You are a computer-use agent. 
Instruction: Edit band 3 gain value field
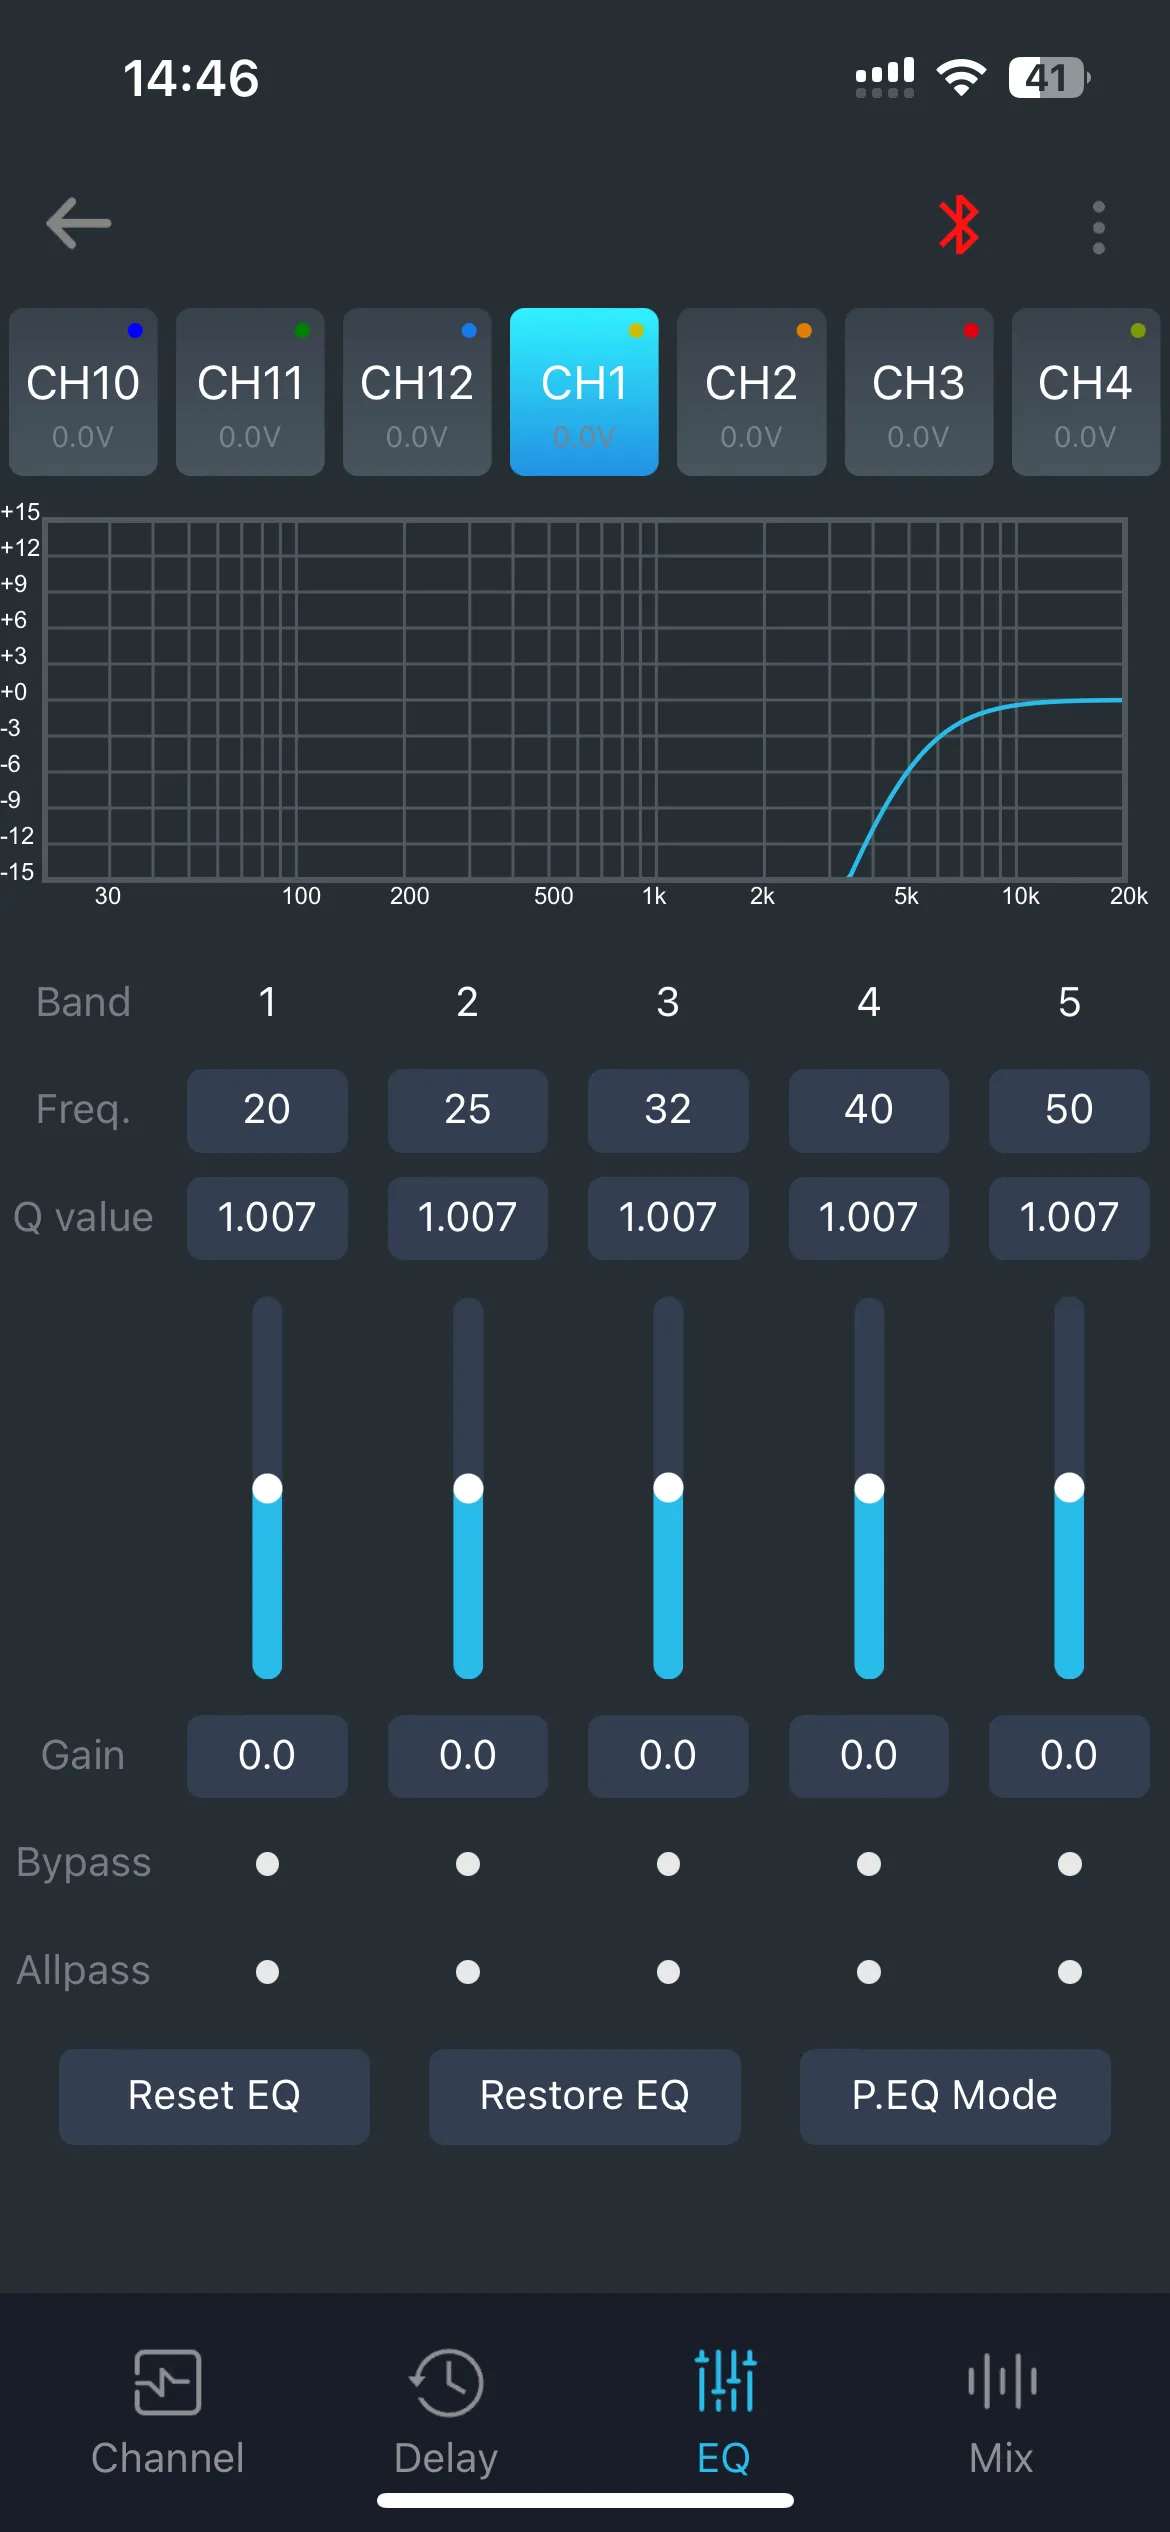(668, 1756)
